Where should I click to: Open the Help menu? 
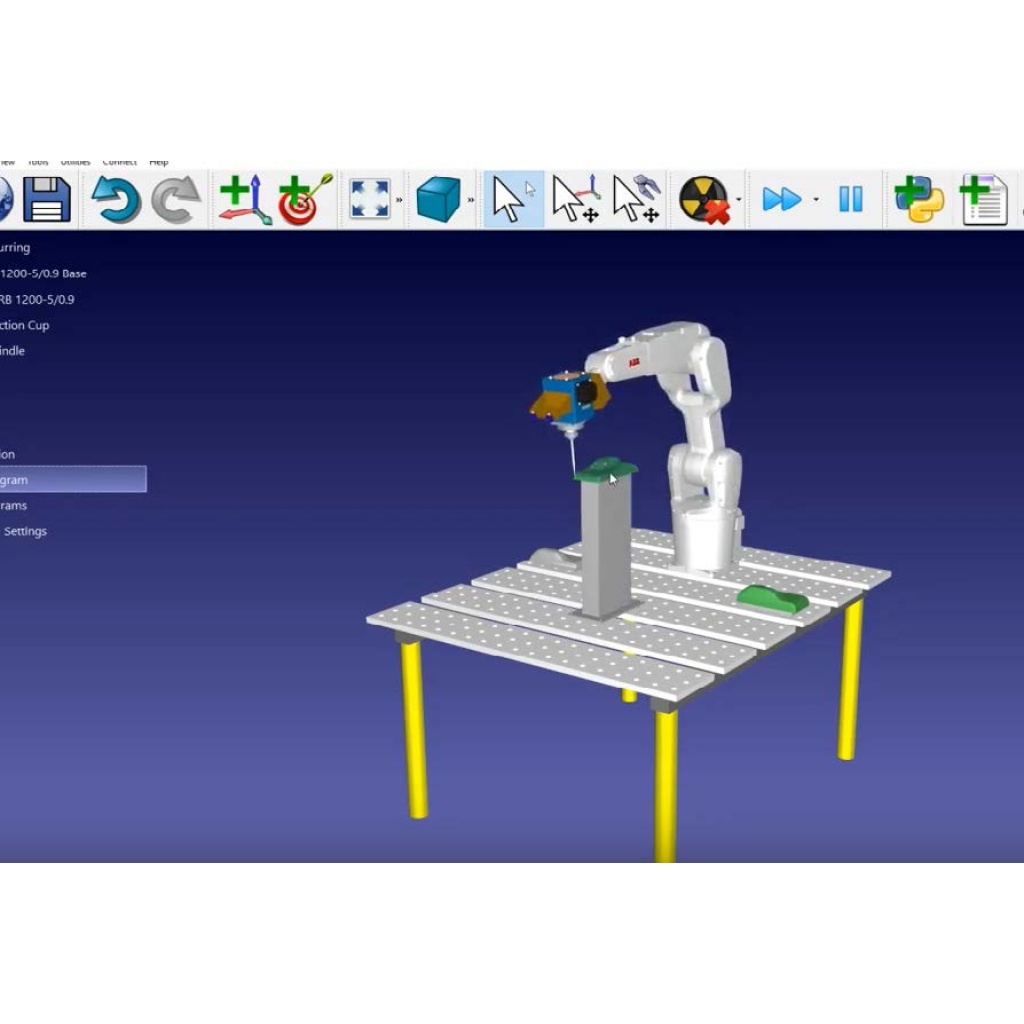click(x=157, y=160)
